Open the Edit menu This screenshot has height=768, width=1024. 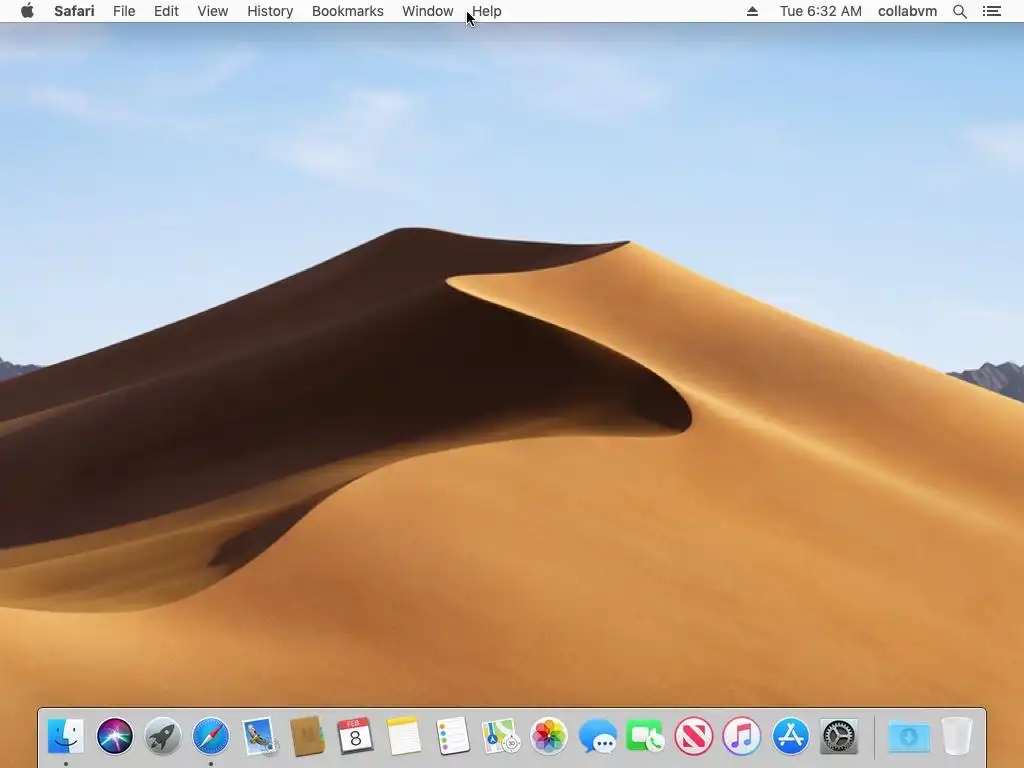click(167, 11)
